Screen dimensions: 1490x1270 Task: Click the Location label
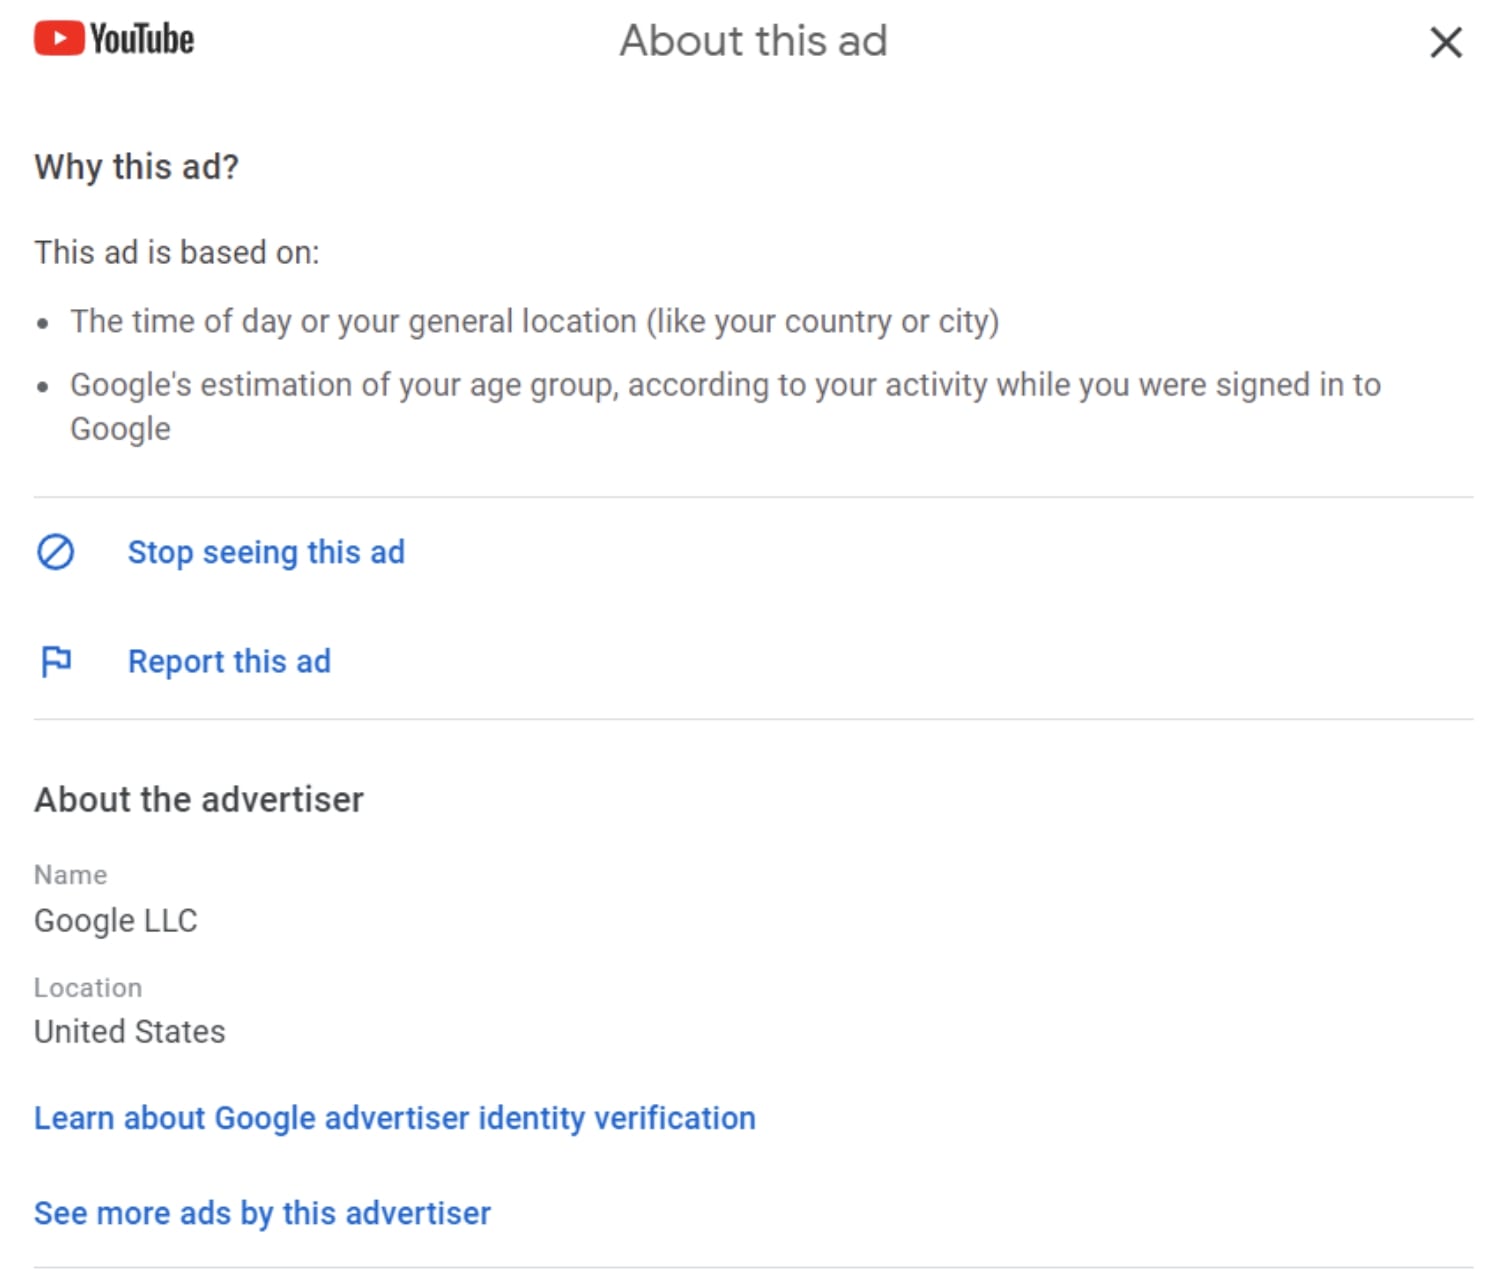pyautogui.click(x=88, y=987)
